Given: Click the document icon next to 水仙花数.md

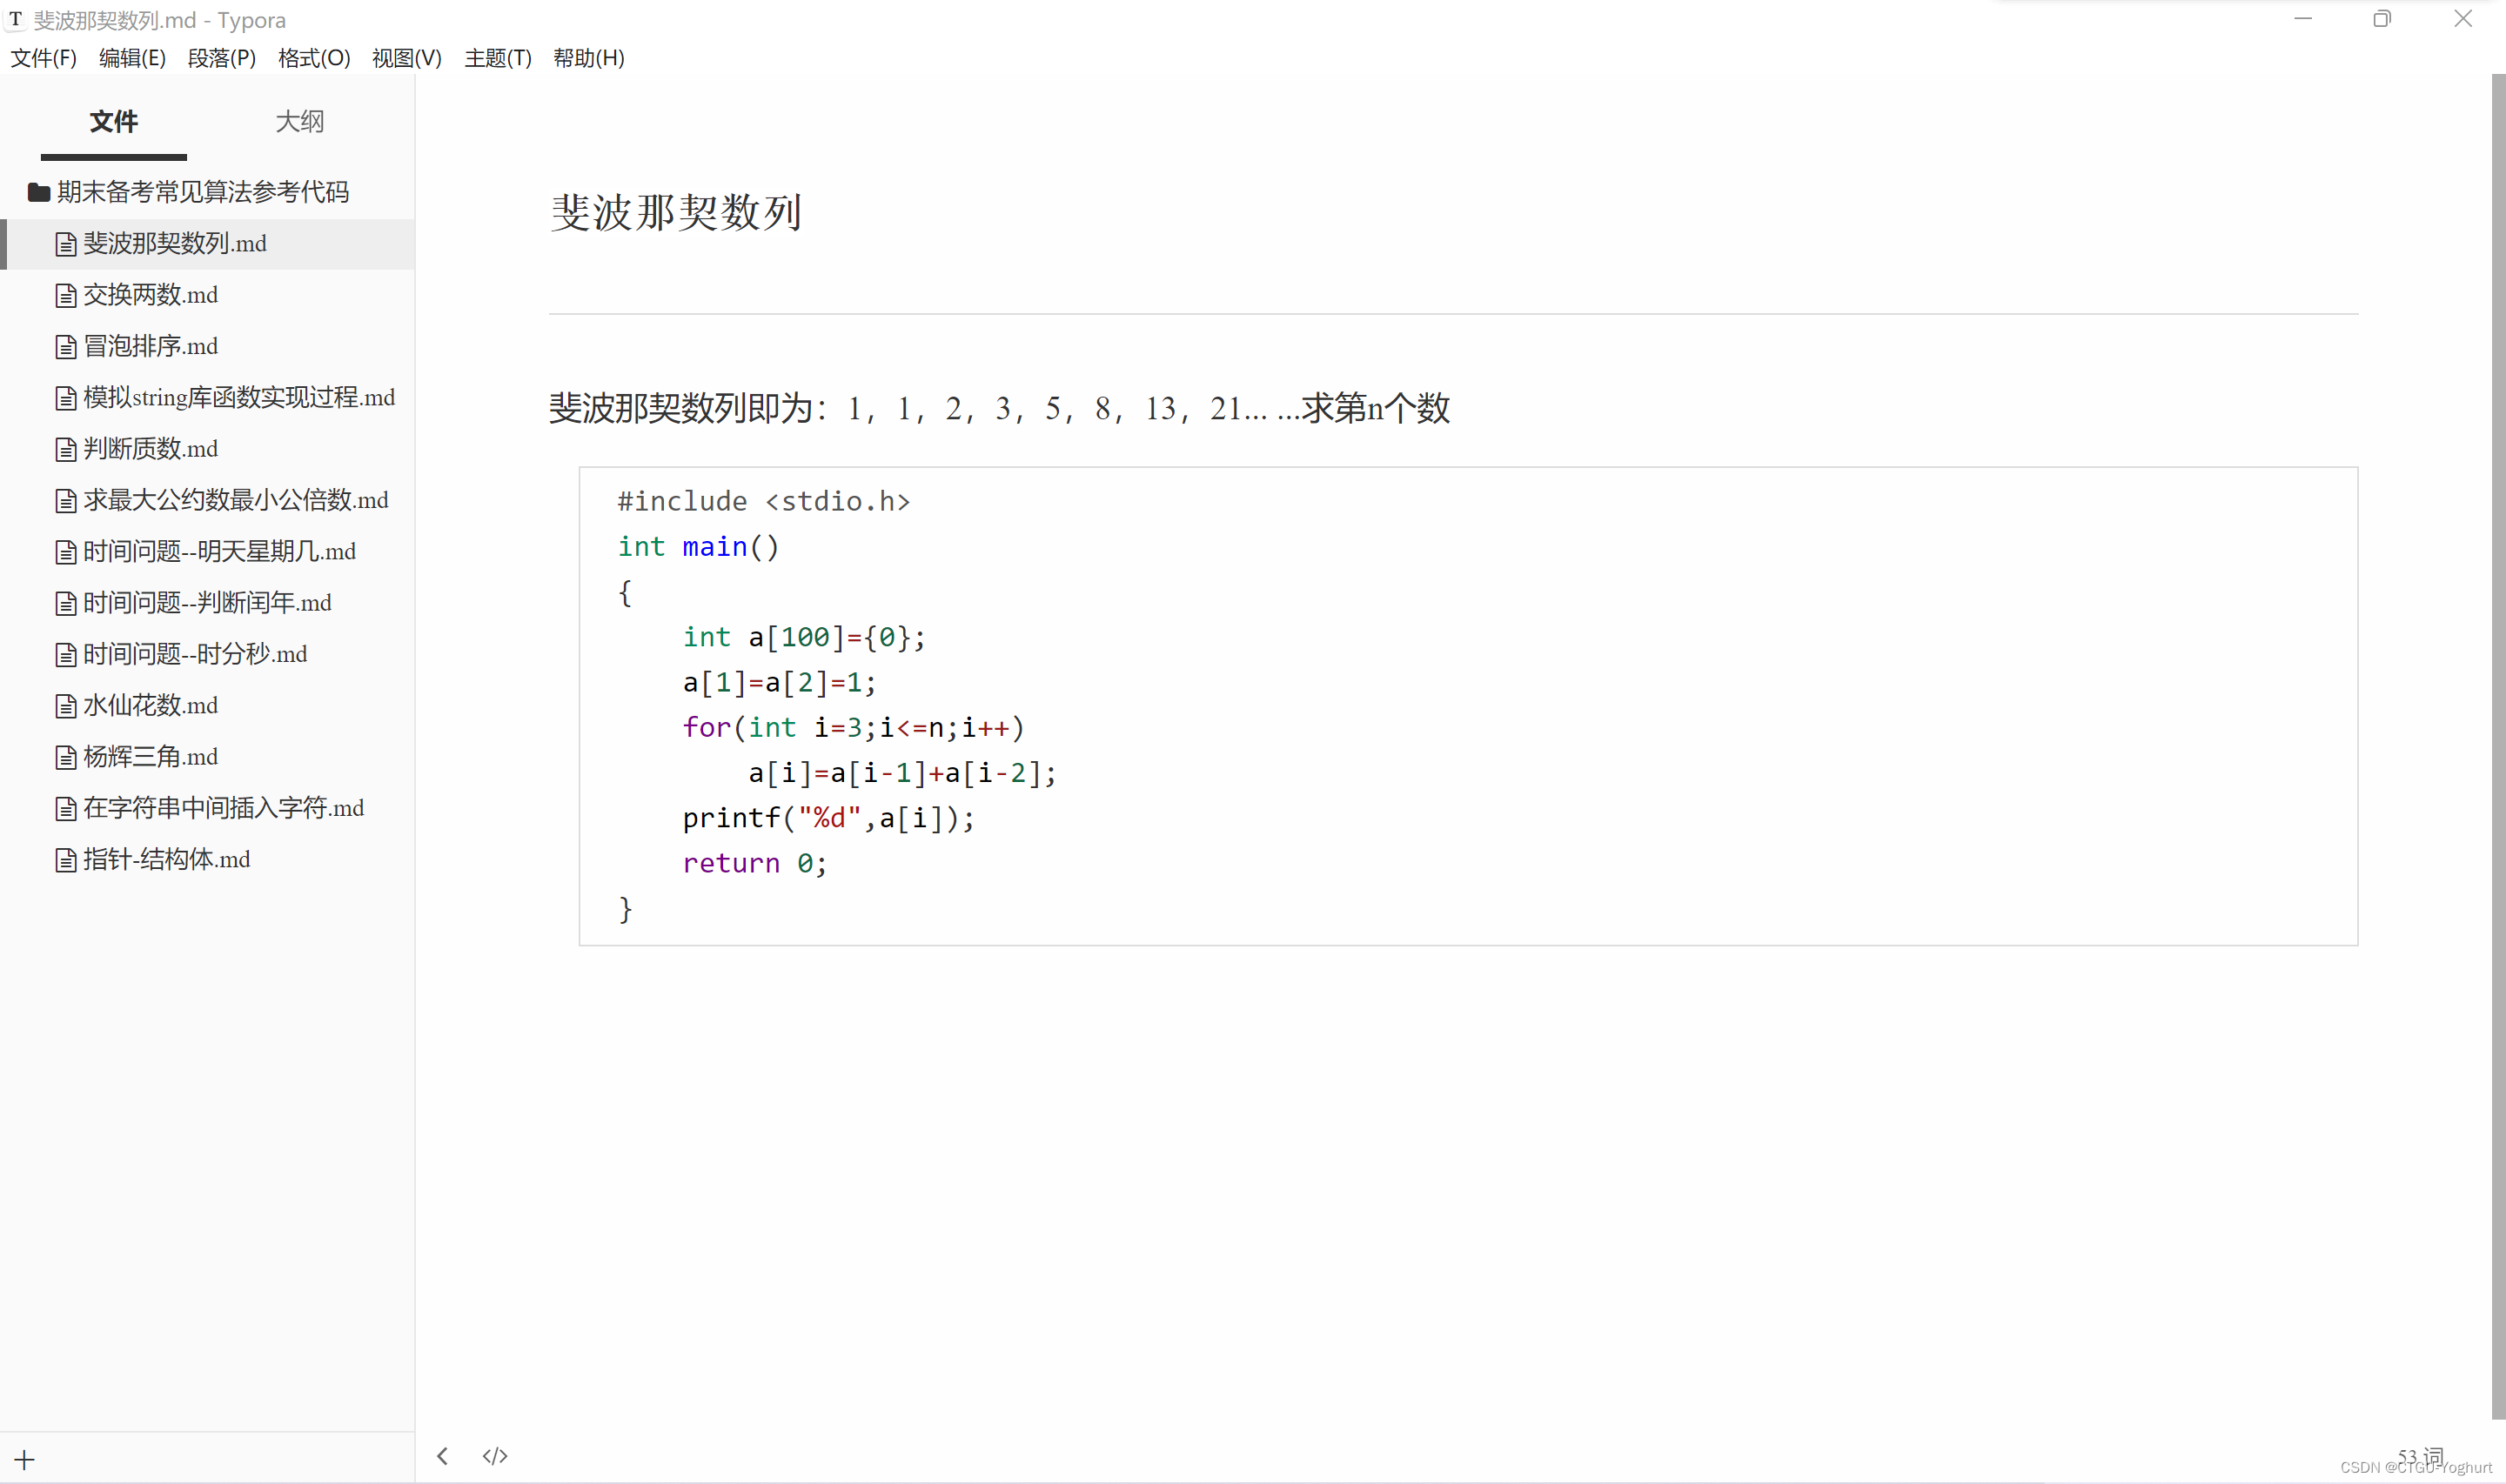Looking at the screenshot, I should [x=66, y=706].
